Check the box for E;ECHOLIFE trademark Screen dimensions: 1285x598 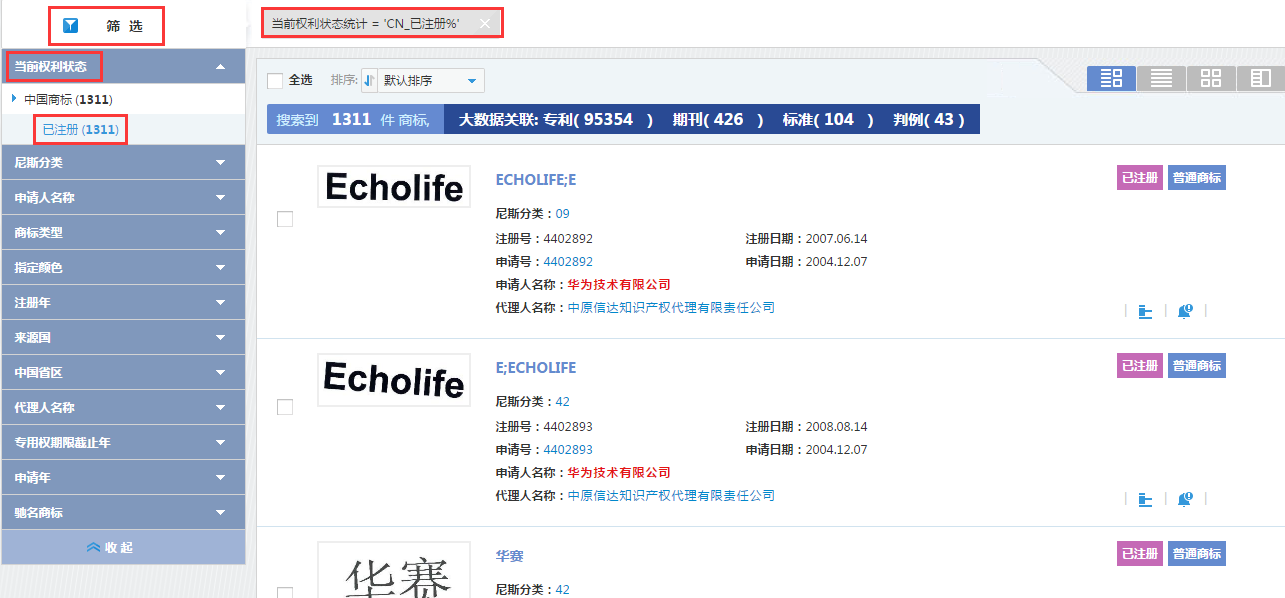[285, 407]
